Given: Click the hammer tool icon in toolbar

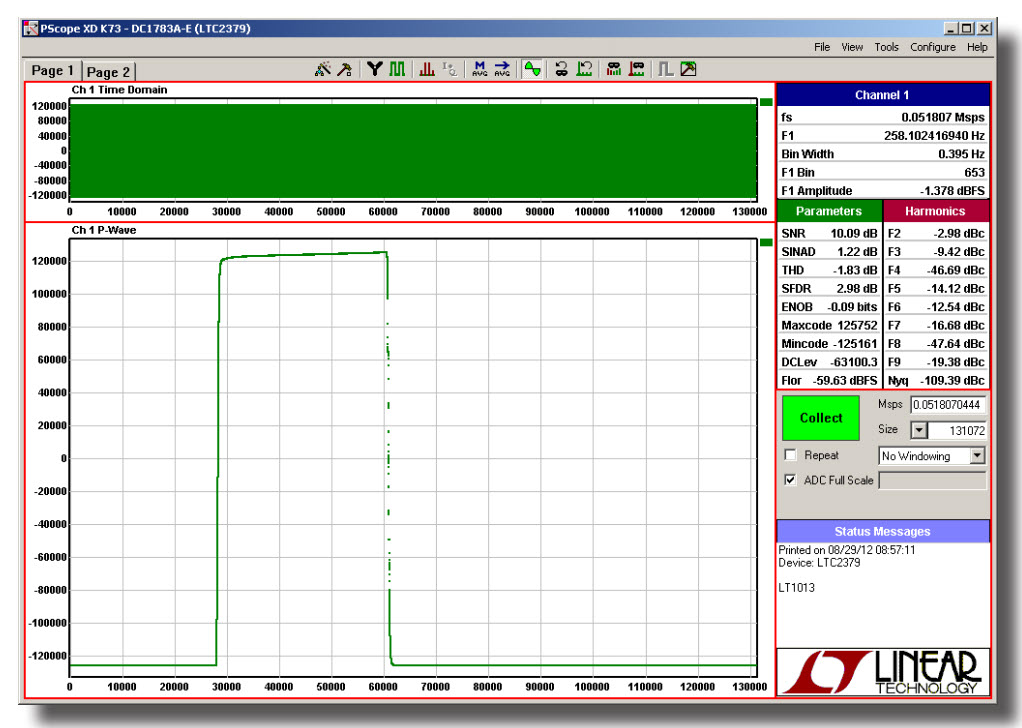Looking at the screenshot, I should (344, 69).
